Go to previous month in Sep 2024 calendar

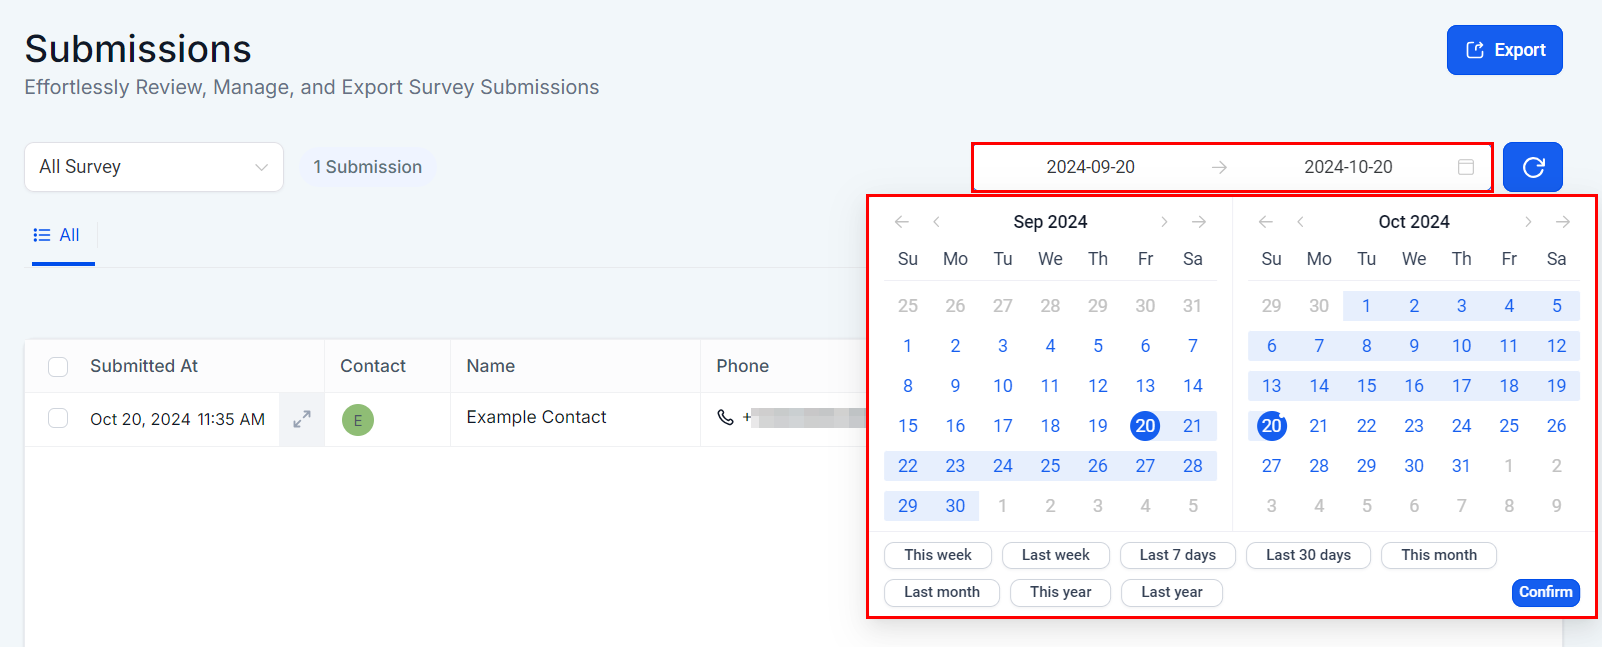(x=936, y=222)
